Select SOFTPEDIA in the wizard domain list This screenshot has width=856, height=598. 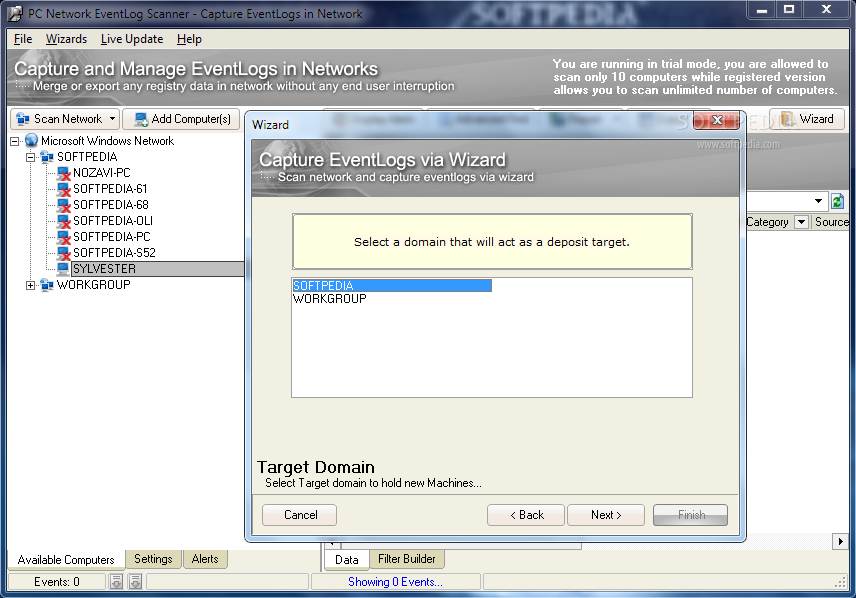(392, 286)
